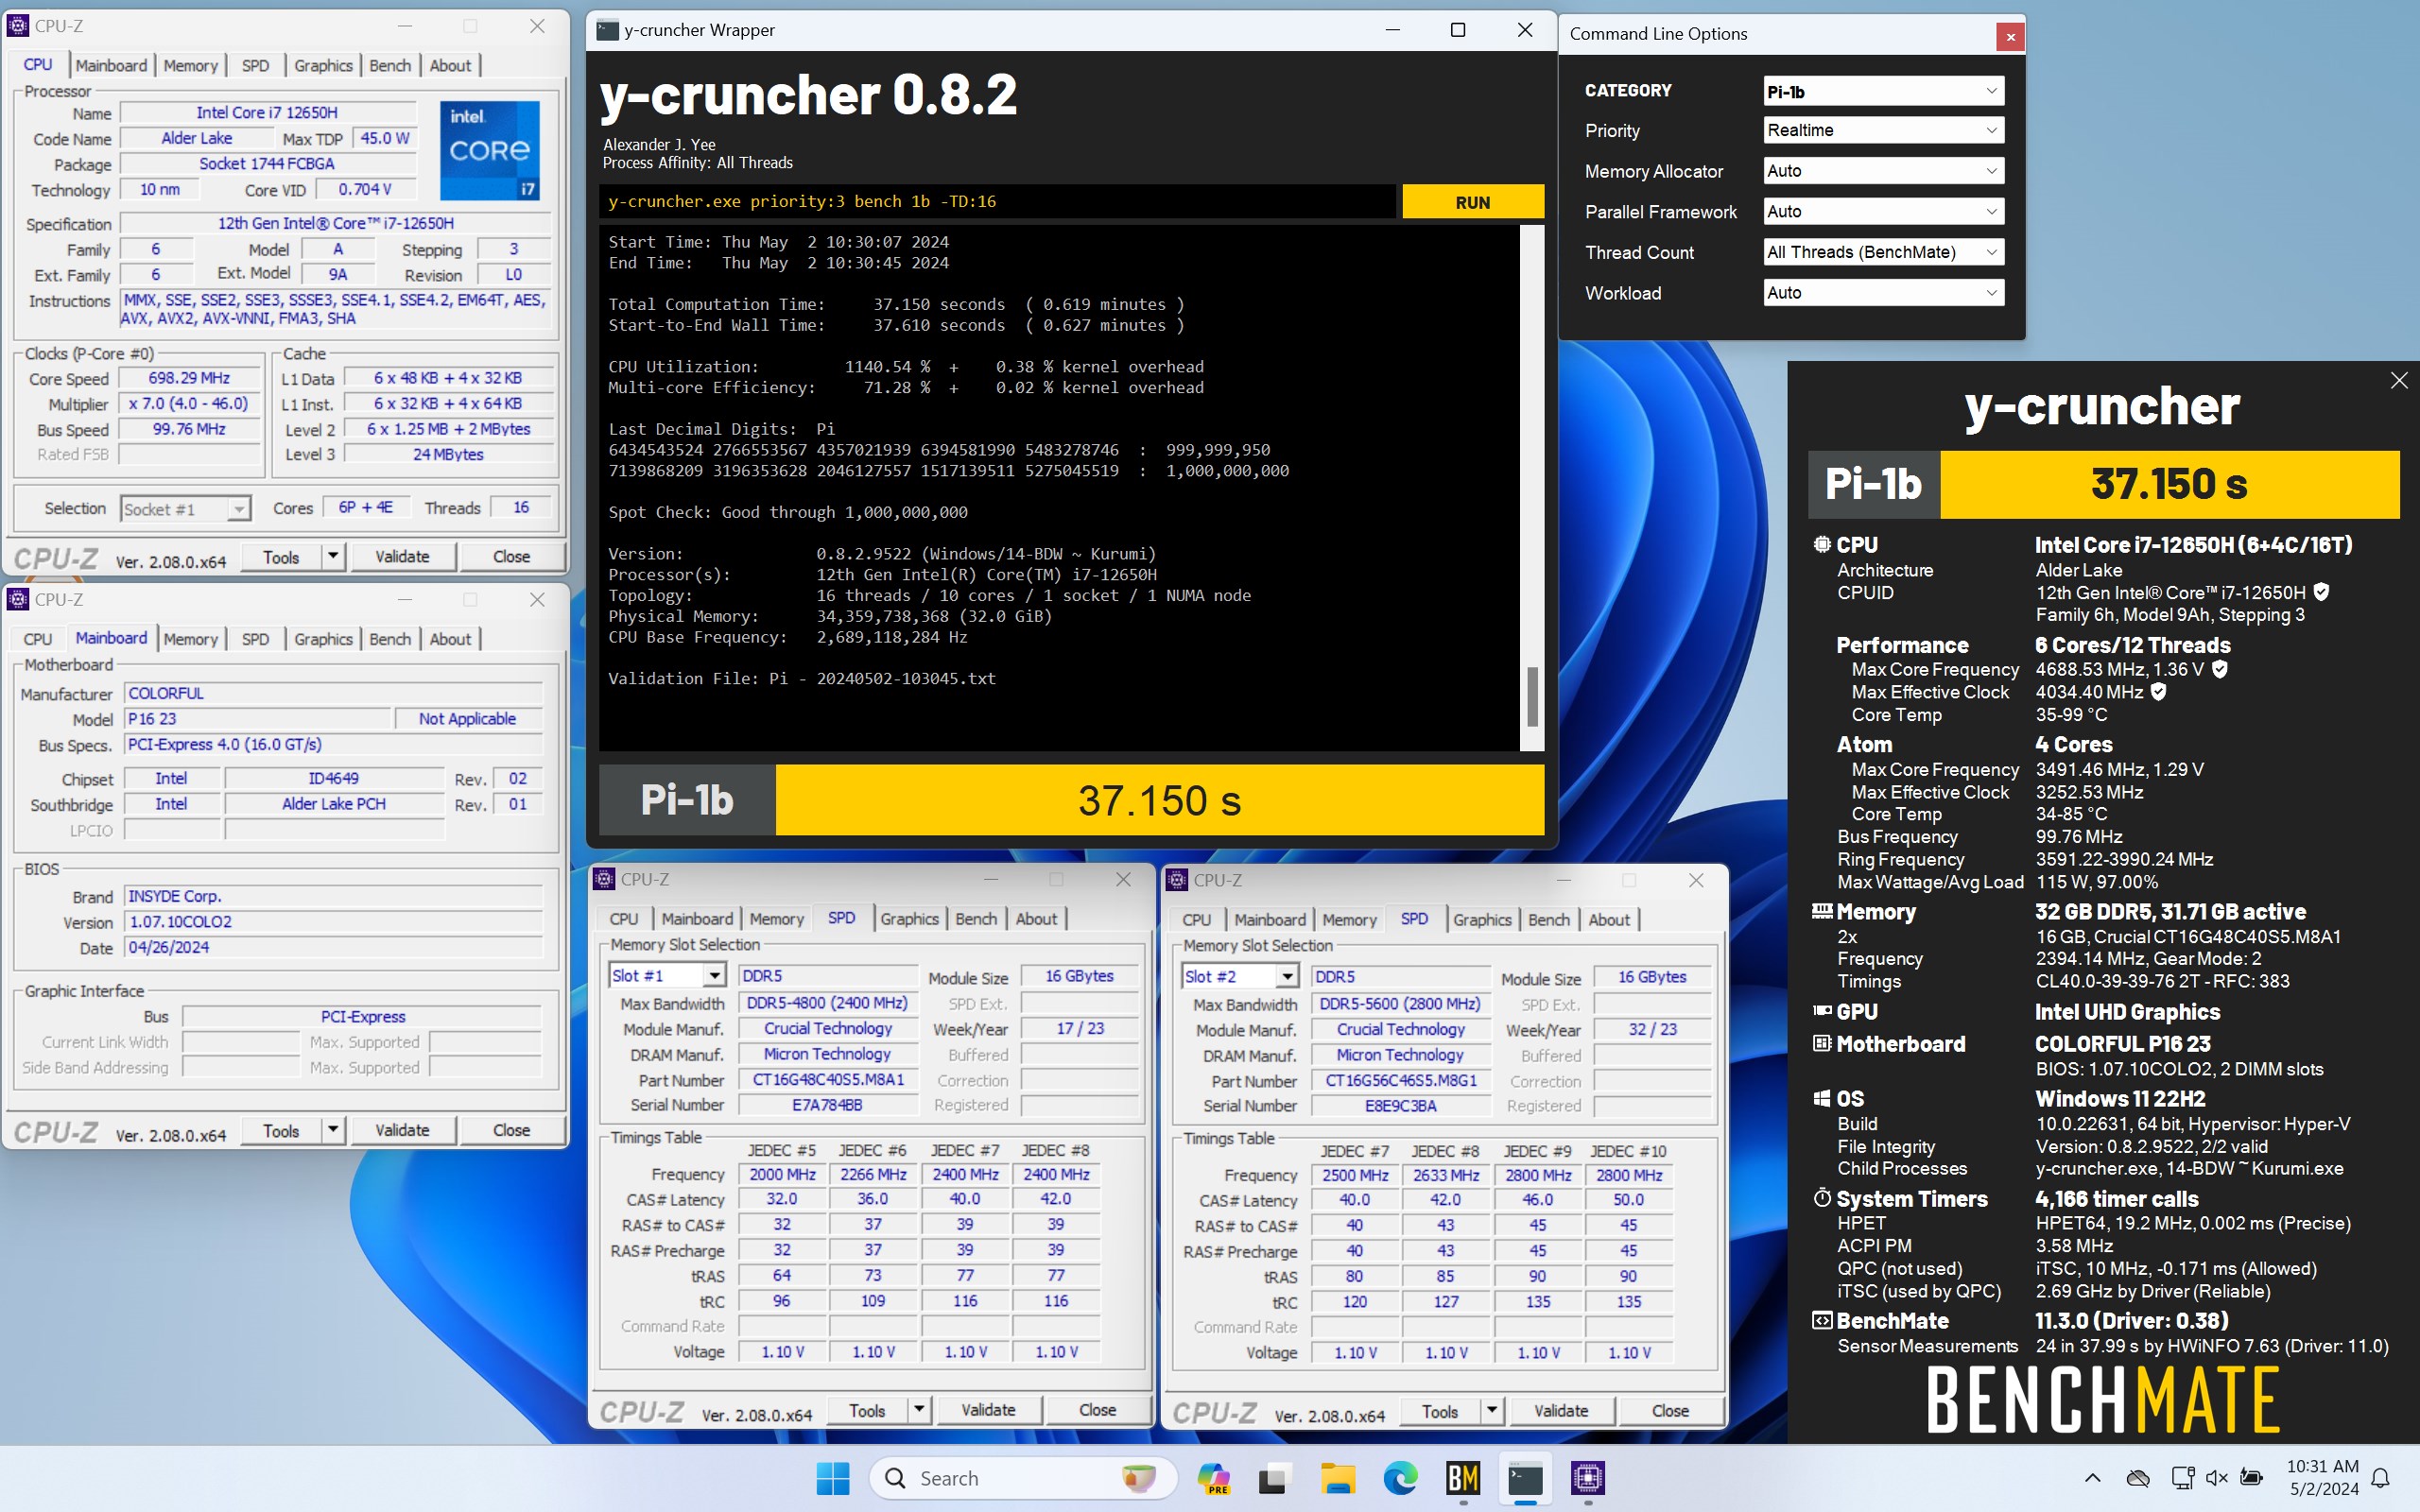
Task: Open Slot #2 memory slot dropdown
Action: [x=1240, y=976]
